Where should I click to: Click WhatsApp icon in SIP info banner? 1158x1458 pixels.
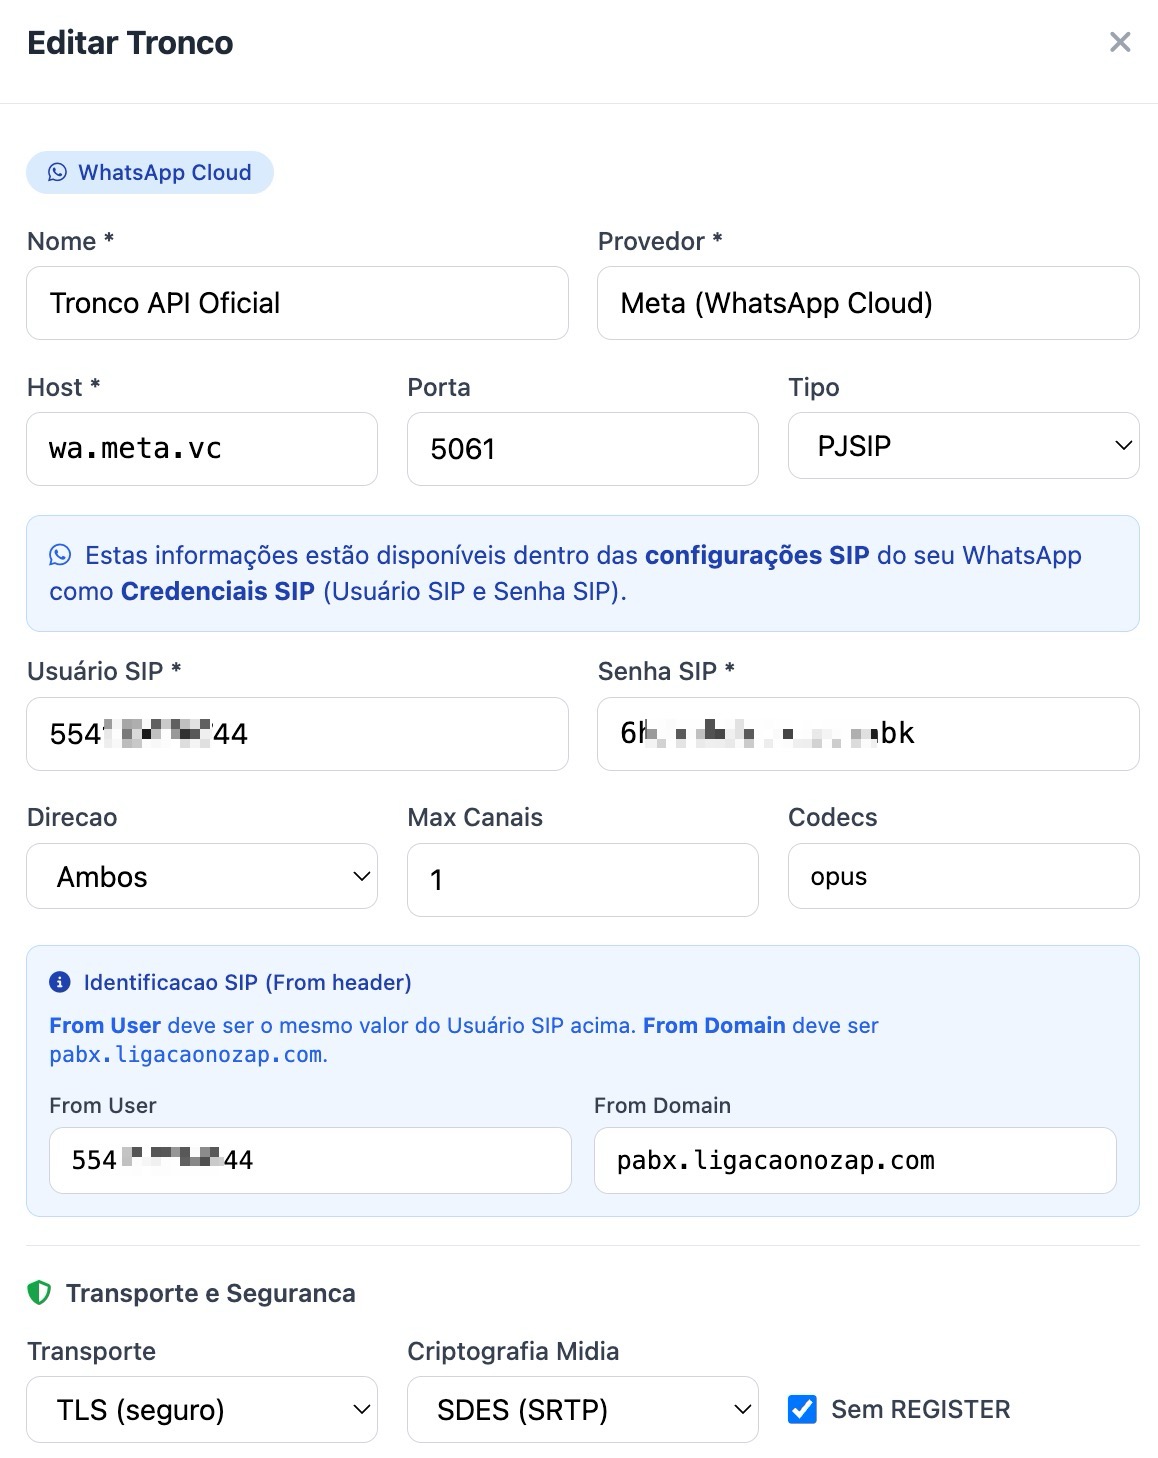pyautogui.click(x=60, y=555)
